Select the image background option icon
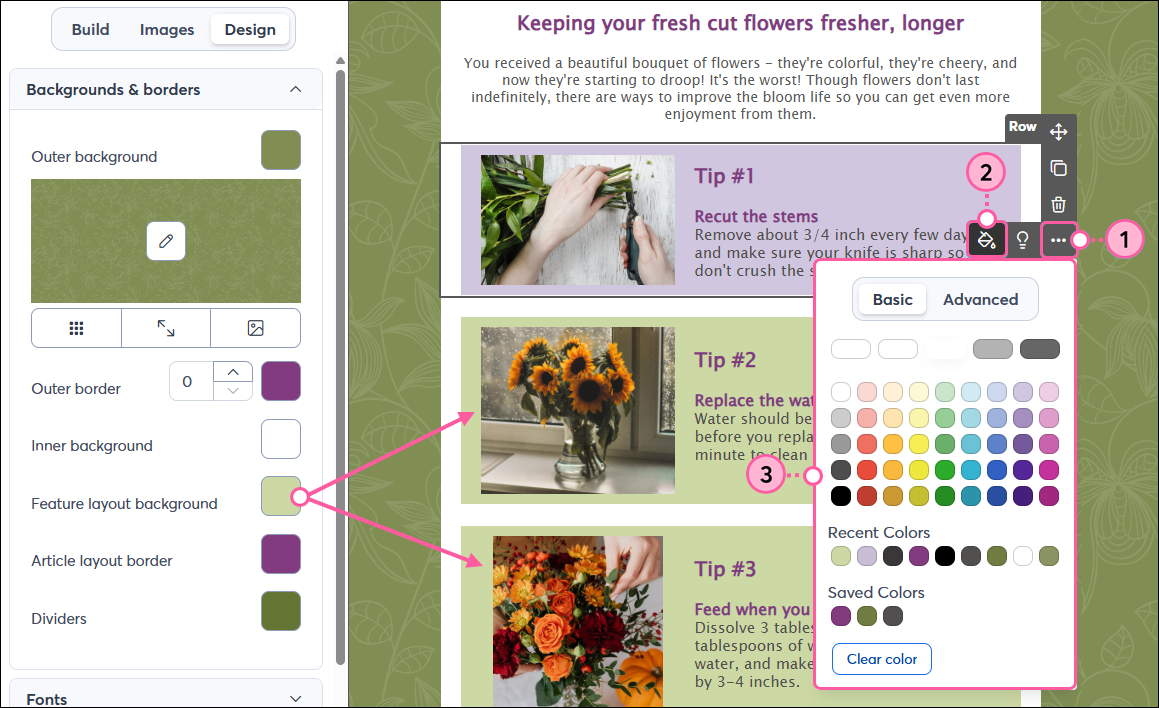Image resolution: width=1159 pixels, height=708 pixels. pyautogui.click(x=255, y=328)
